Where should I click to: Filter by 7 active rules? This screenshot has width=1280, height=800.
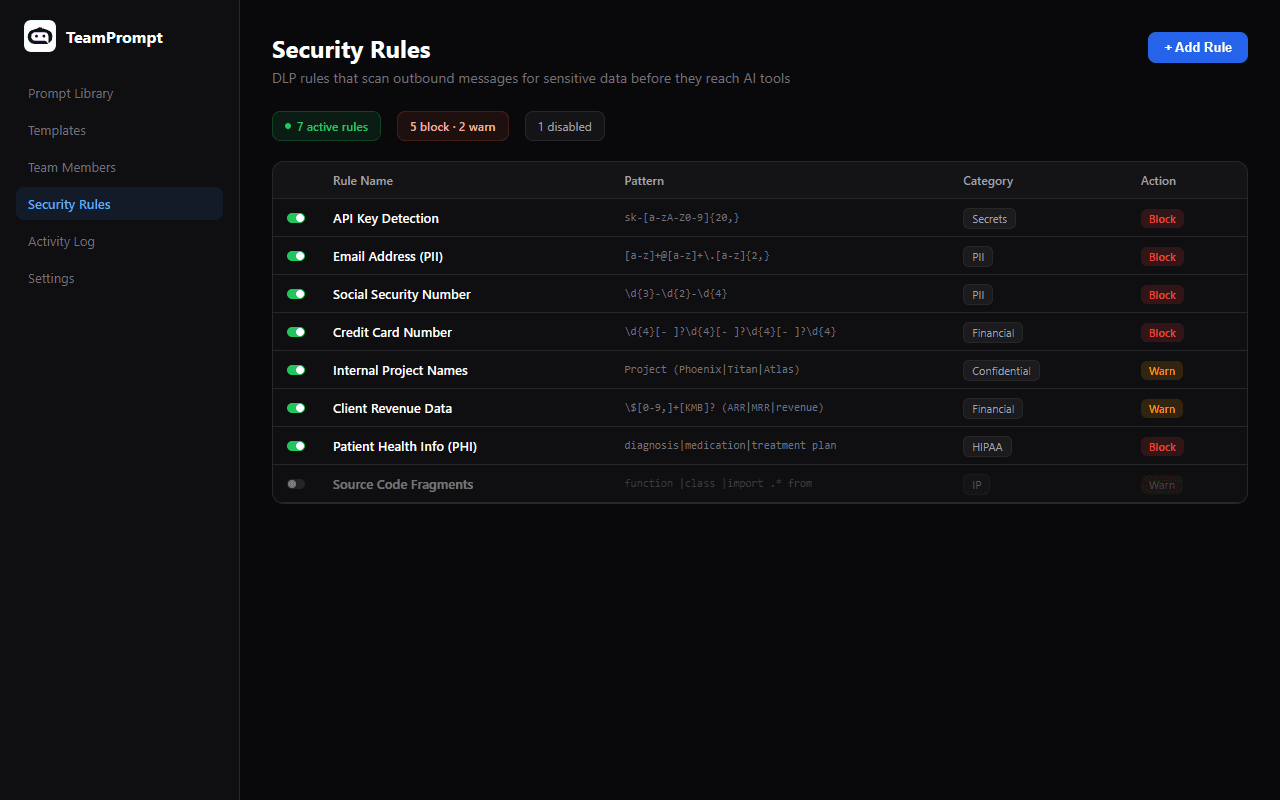coord(326,126)
